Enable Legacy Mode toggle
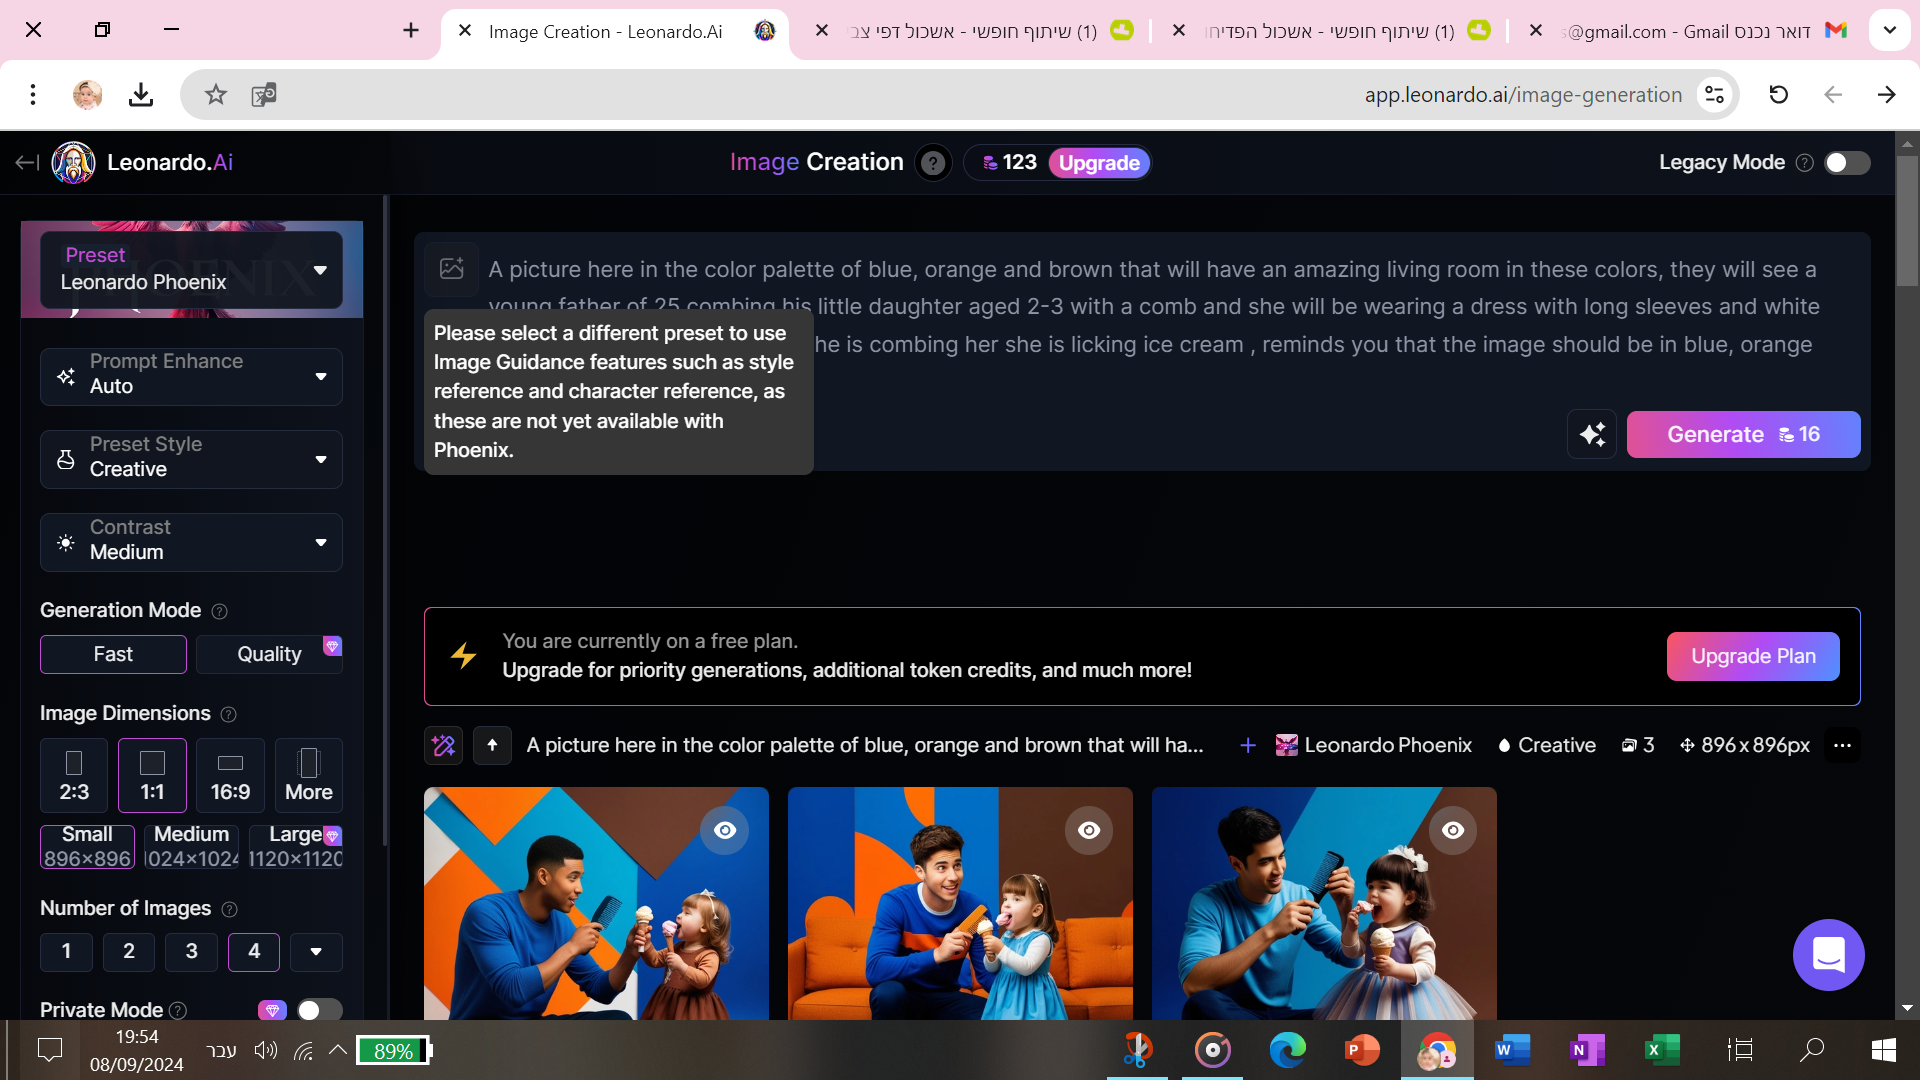Viewport: 1920px width, 1080px height. coord(1846,163)
